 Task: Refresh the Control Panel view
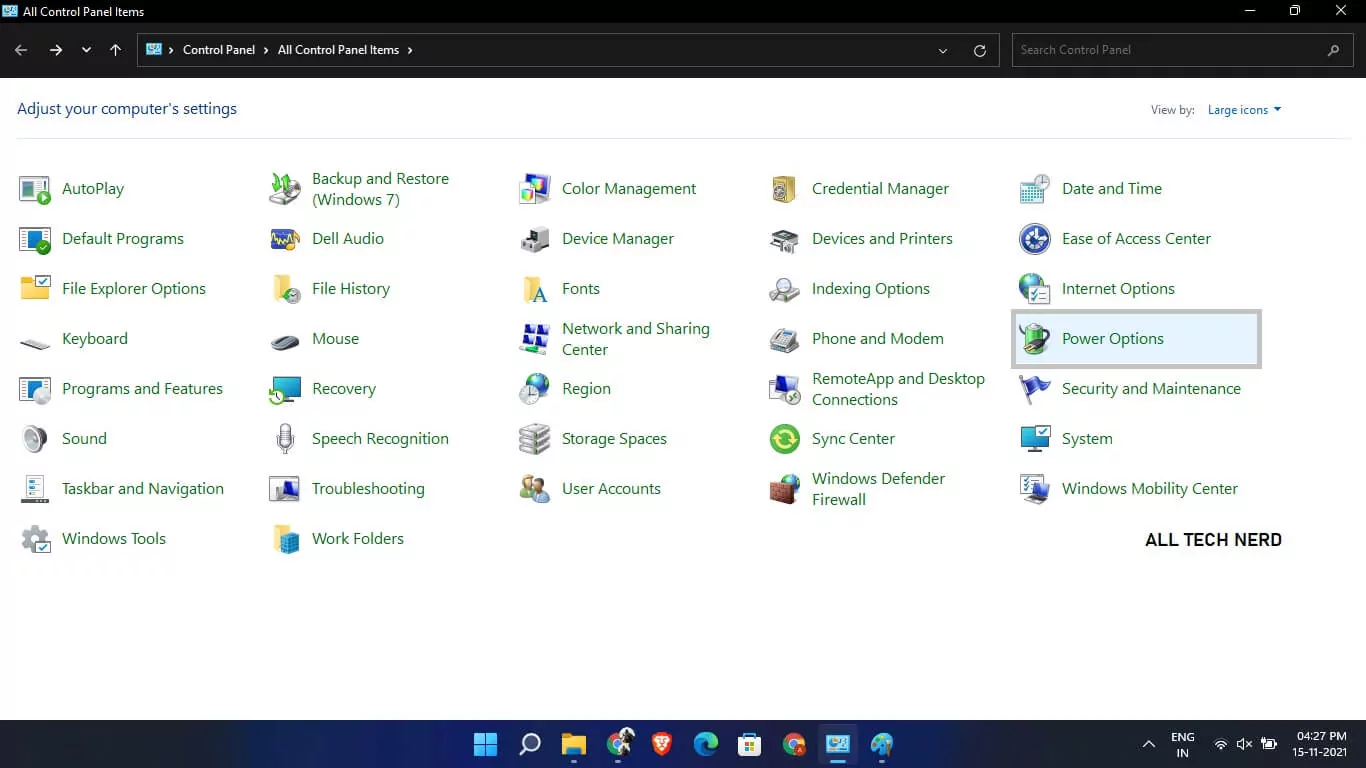click(x=980, y=50)
